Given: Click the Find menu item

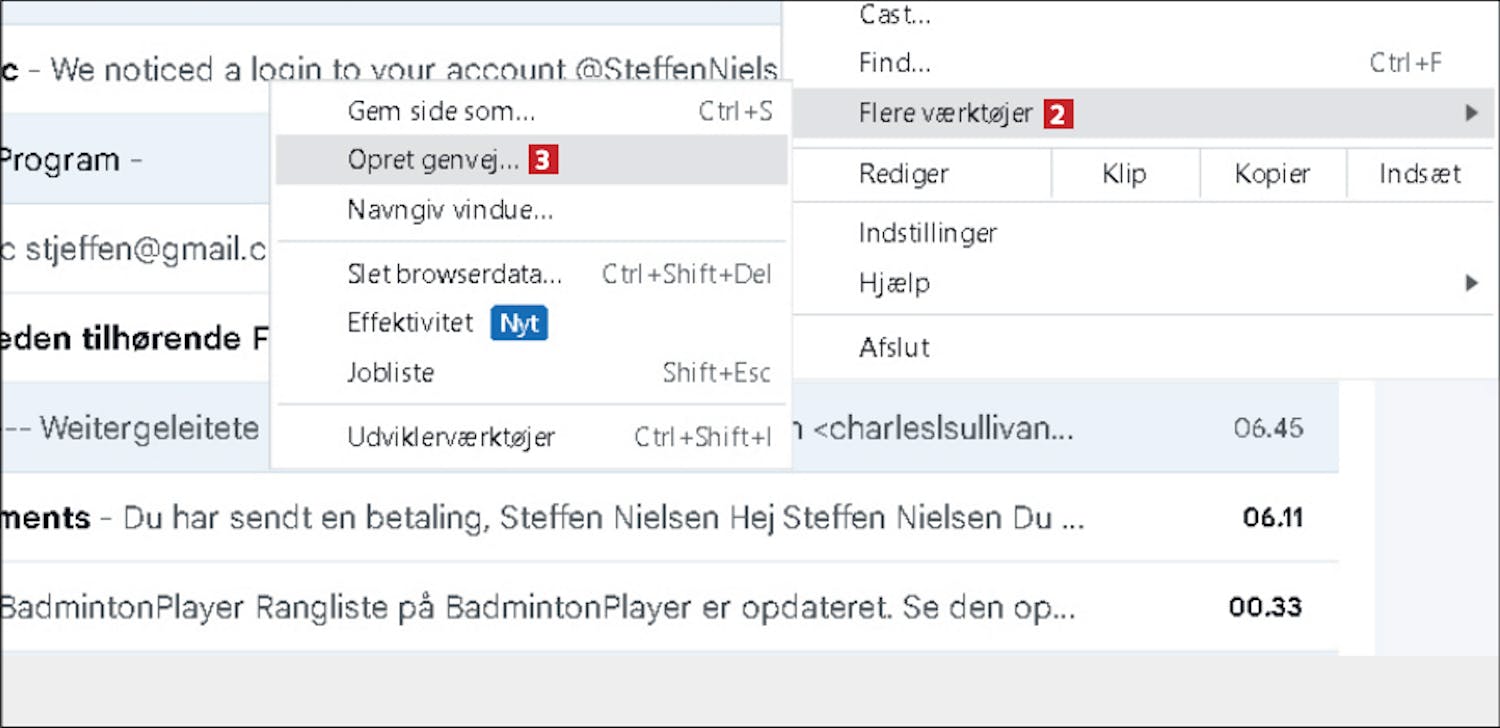Looking at the screenshot, I should pyautogui.click(x=894, y=63).
